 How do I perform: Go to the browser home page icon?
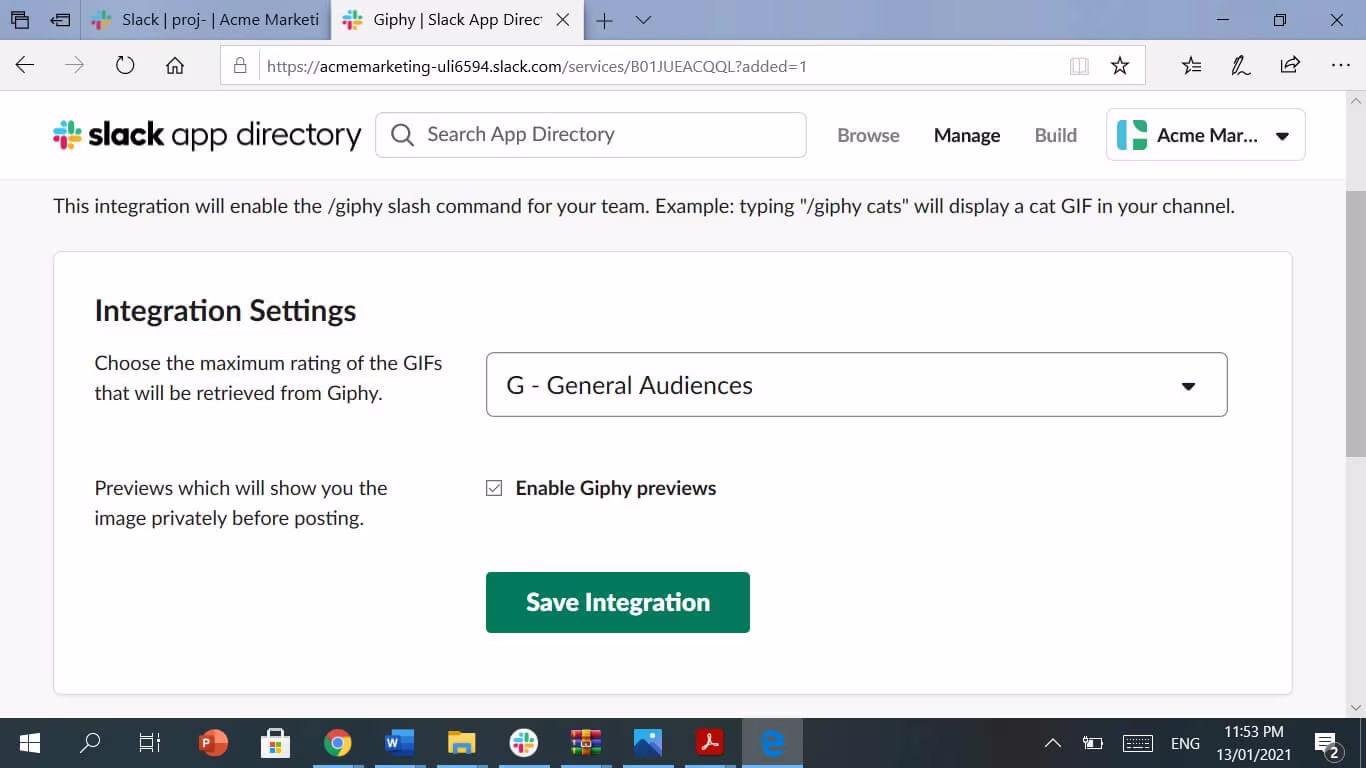[x=175, y=66]
